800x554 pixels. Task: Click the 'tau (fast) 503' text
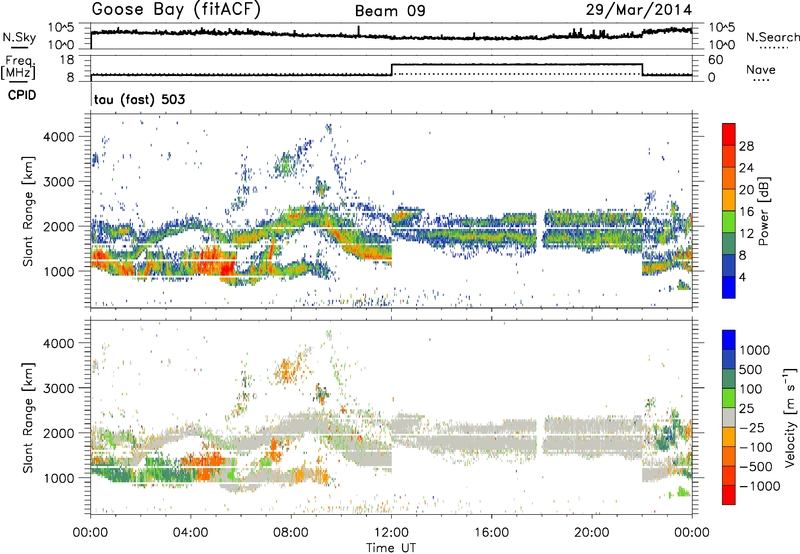click(139, 99)
